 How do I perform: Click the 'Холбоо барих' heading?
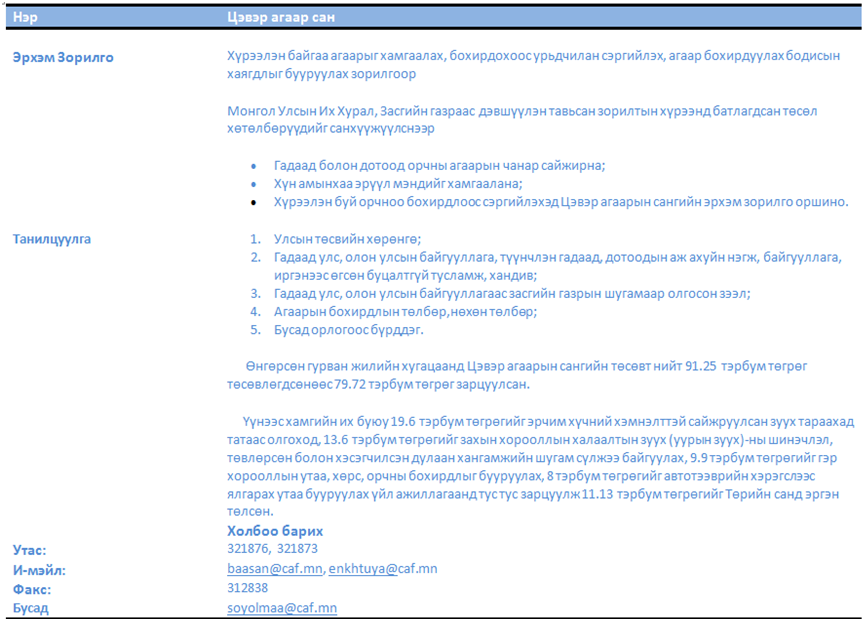(x=275, y=531)
